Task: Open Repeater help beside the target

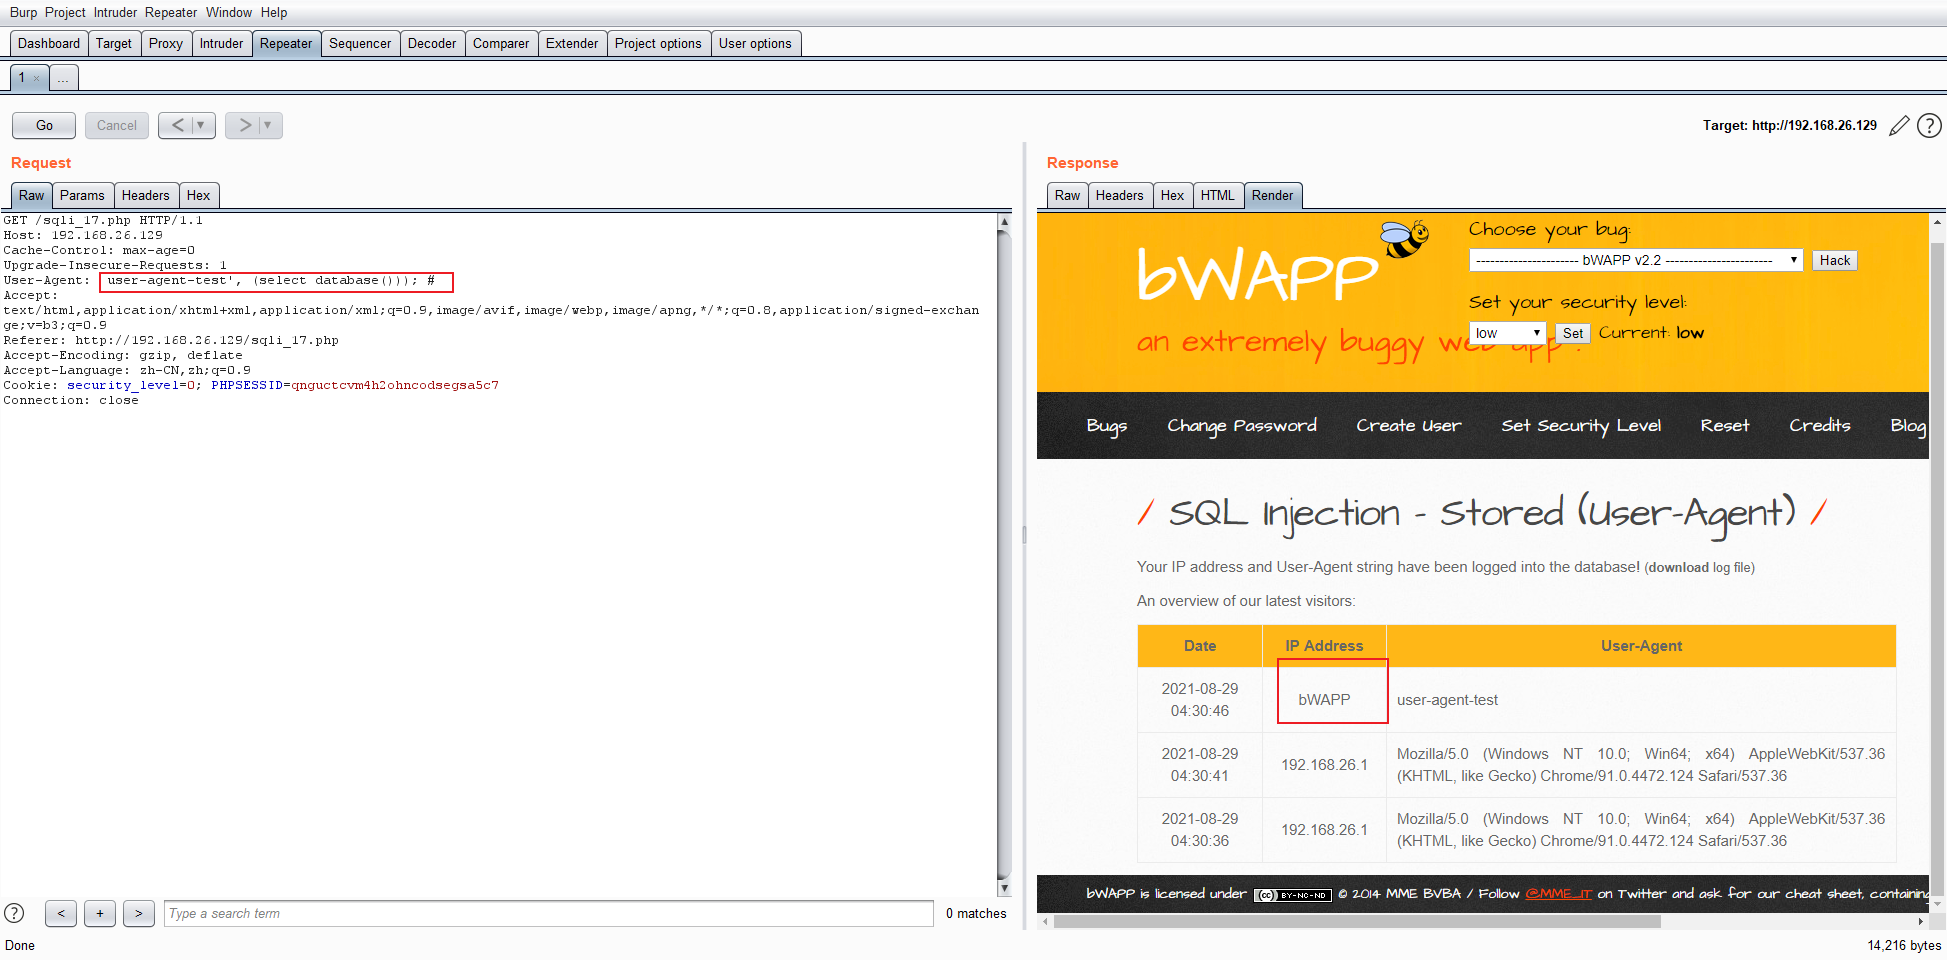Action: click(x=1929, y=126)
